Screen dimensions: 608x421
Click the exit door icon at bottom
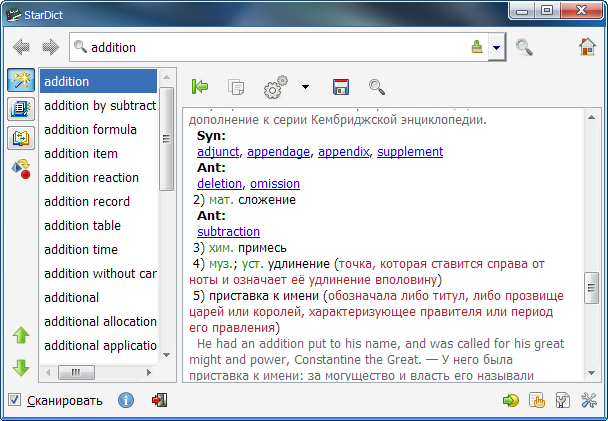click(158, 400)
